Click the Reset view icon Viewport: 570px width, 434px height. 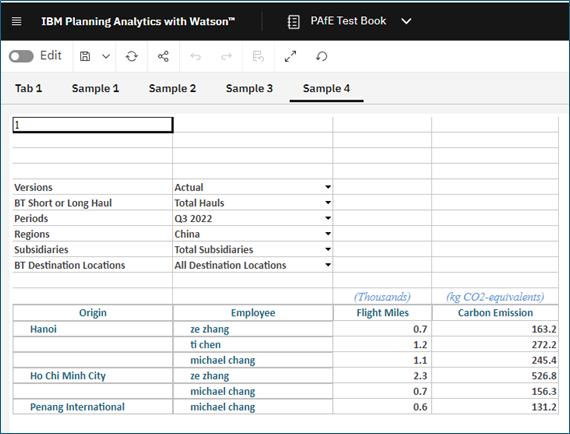[321, 56]
